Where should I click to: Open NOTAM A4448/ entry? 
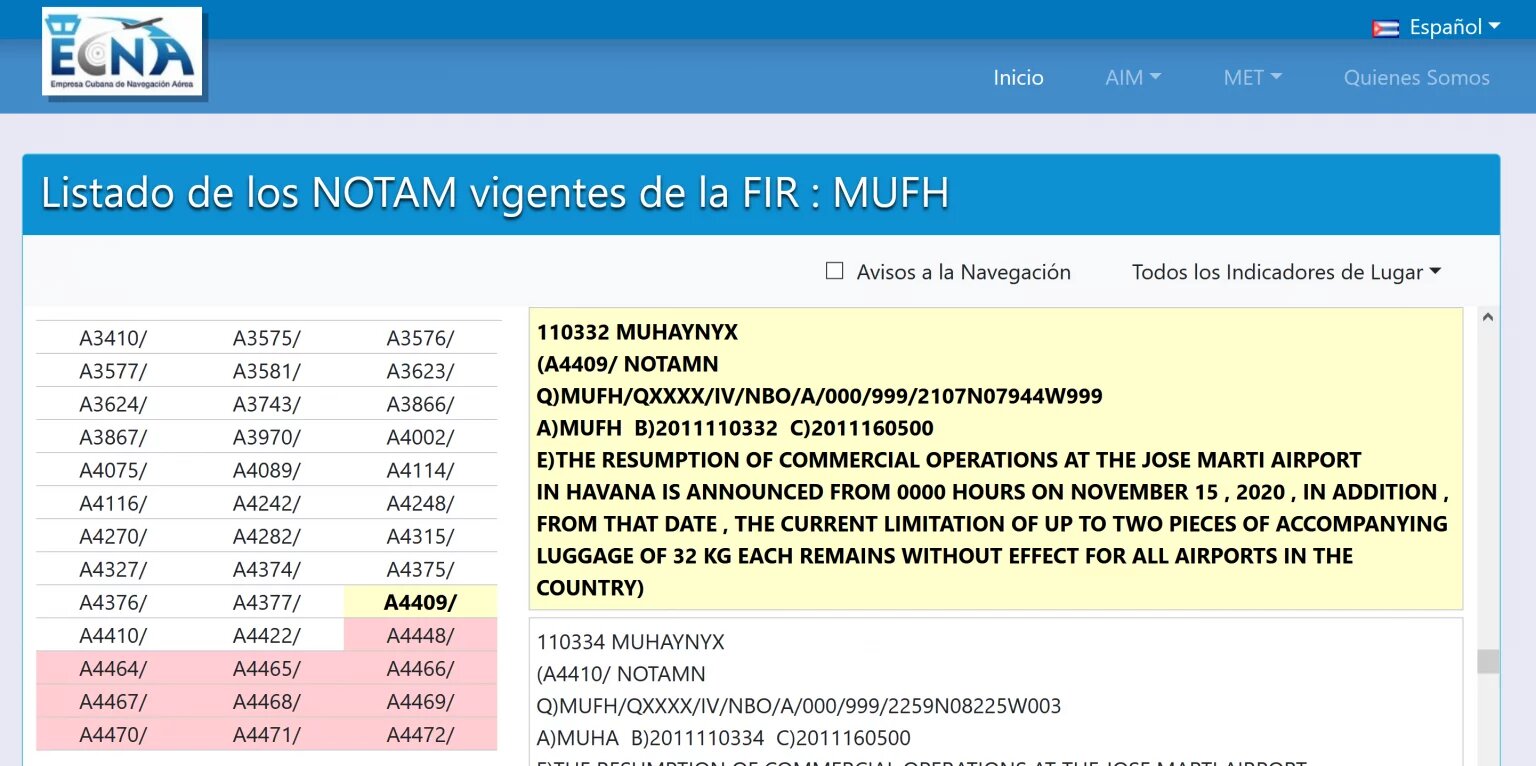point(420,635)
